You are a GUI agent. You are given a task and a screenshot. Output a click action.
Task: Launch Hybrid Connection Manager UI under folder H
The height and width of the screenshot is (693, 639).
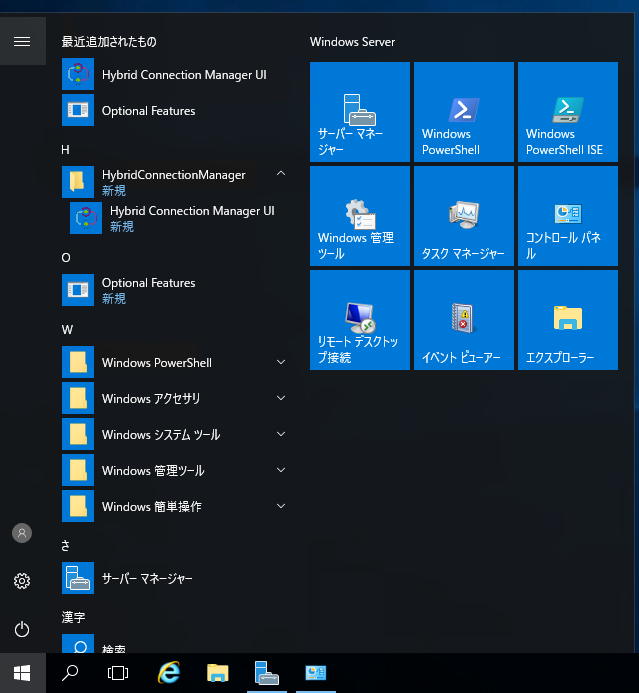tap(179, 218)
